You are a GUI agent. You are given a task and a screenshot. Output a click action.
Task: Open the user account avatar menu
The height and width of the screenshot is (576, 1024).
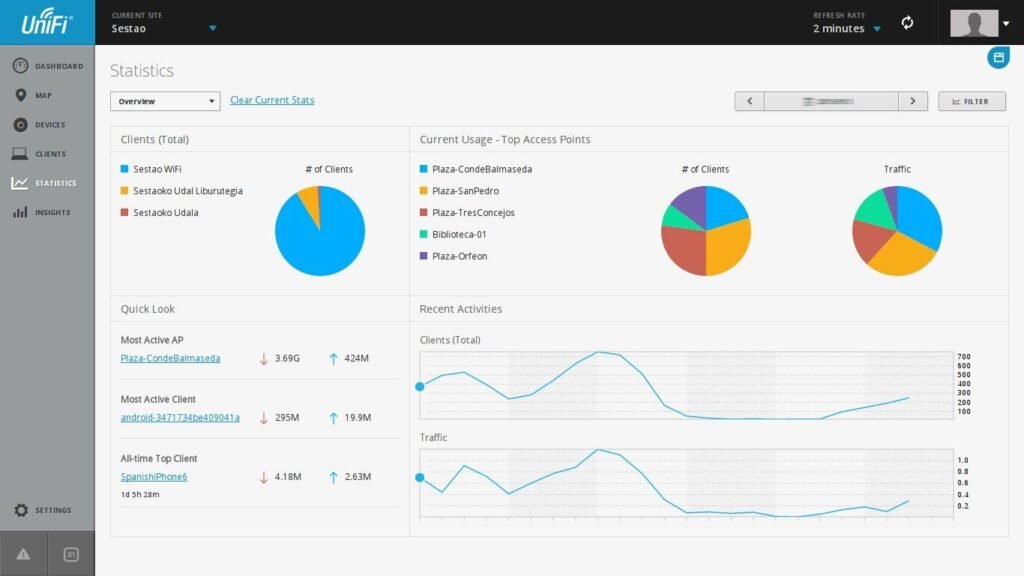coord(980,23)
